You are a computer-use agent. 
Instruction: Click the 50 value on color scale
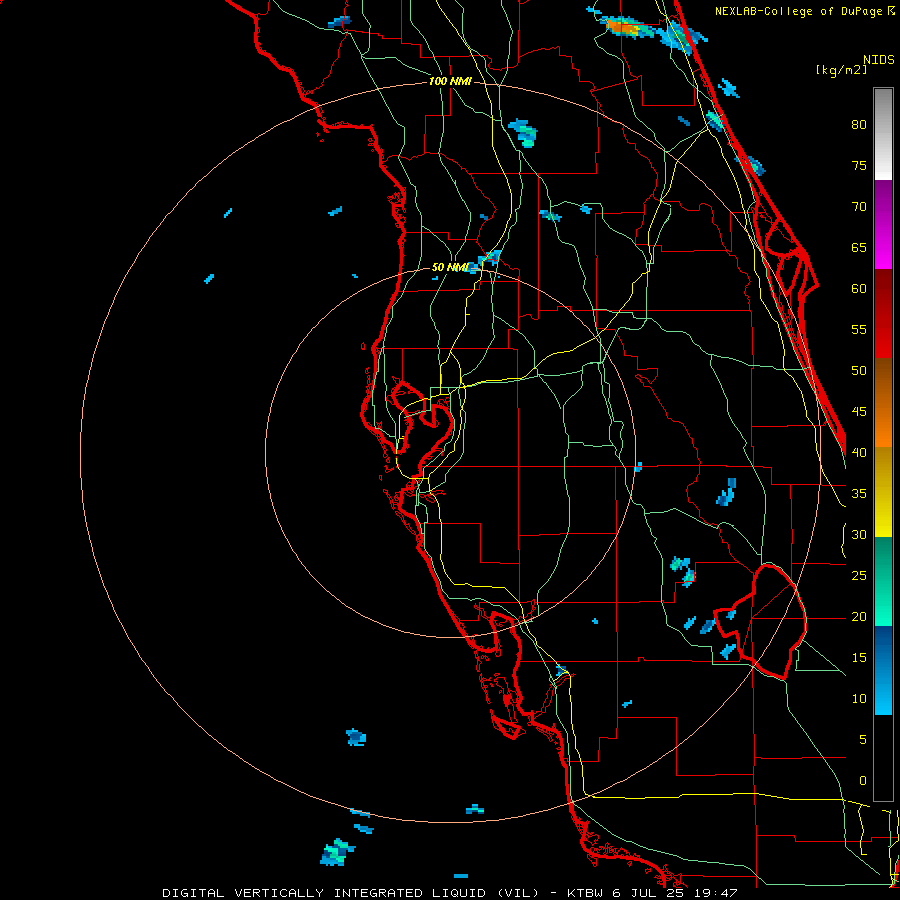point(859,371)
